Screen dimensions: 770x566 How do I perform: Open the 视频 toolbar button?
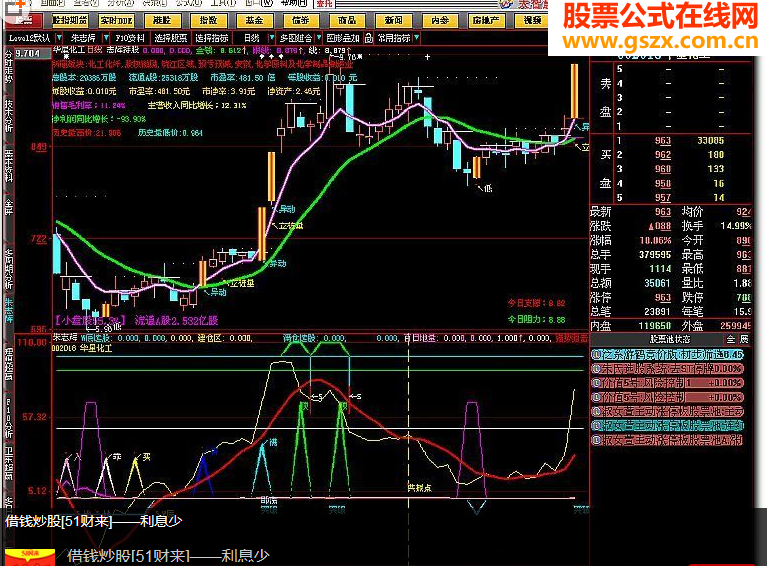pos(531,21)
